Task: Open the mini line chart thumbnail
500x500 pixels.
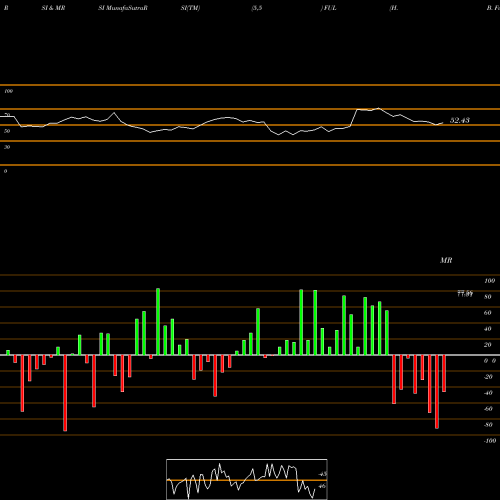Action: click(x=247, y=479)
